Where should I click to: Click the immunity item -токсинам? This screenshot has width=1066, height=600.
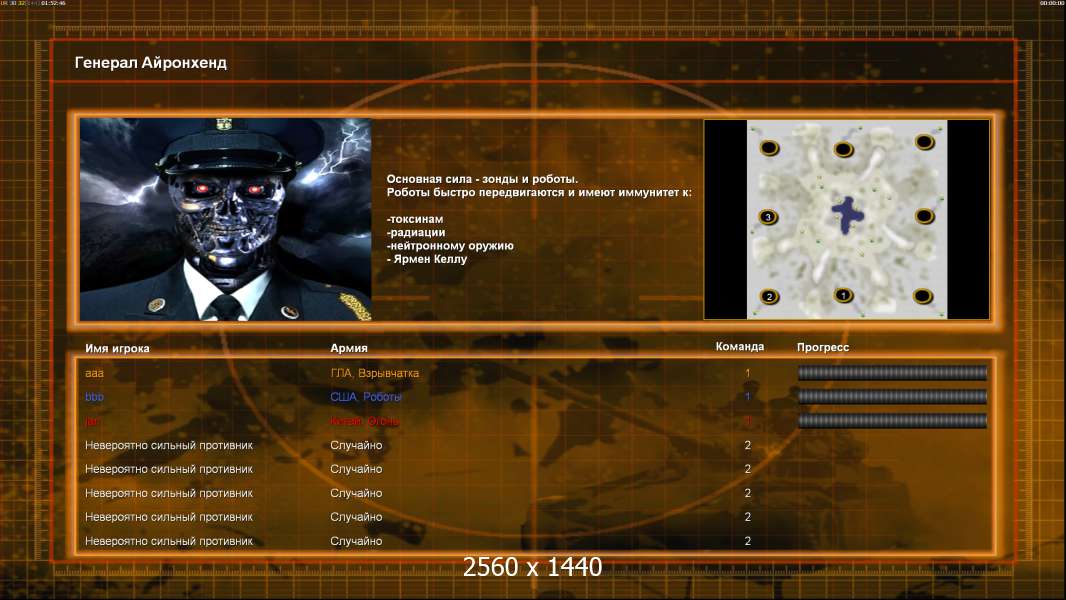tap(415, 219)
